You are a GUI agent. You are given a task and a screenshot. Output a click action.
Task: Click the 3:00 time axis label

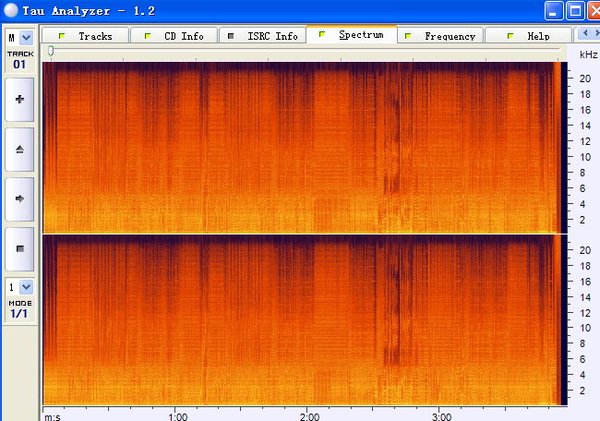point(442,416)
